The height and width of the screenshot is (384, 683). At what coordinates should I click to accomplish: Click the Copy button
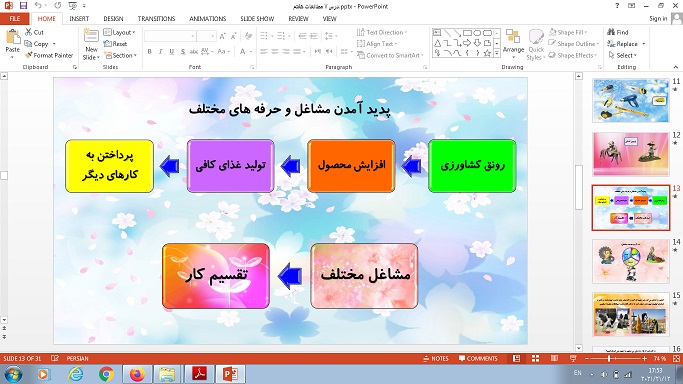(36, 44)
